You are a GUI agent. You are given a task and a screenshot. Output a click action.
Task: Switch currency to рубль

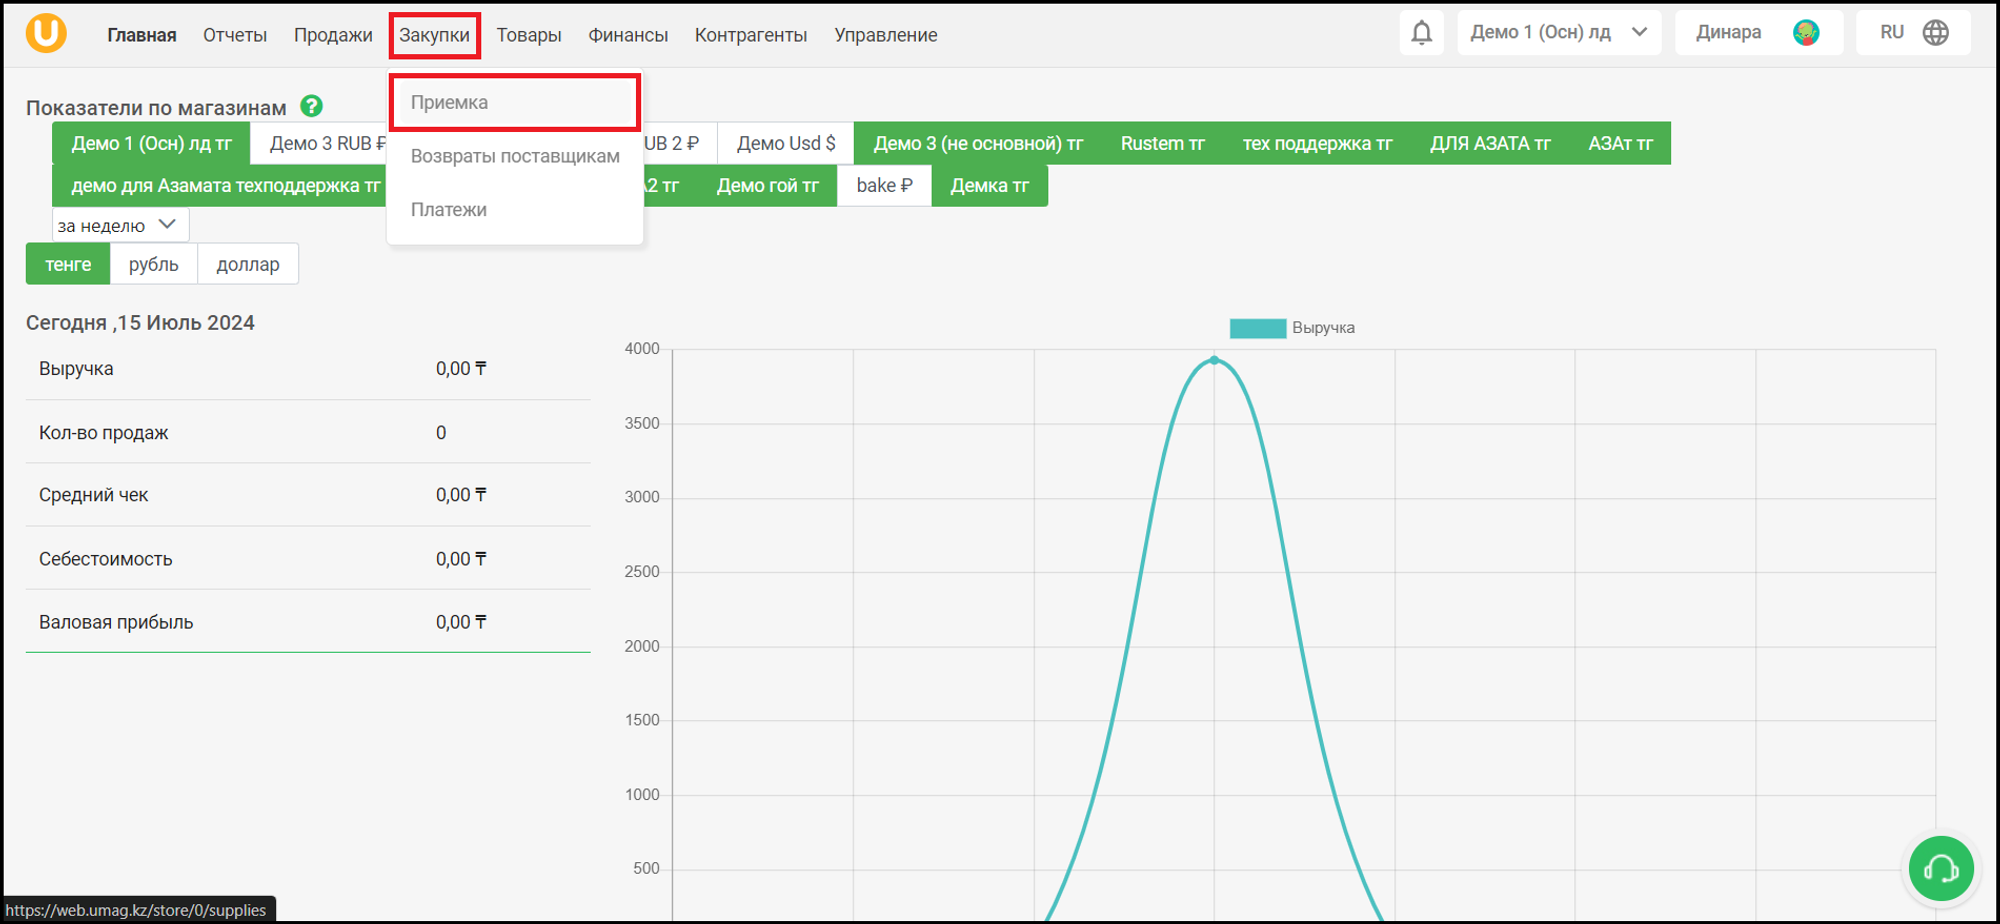153,264
